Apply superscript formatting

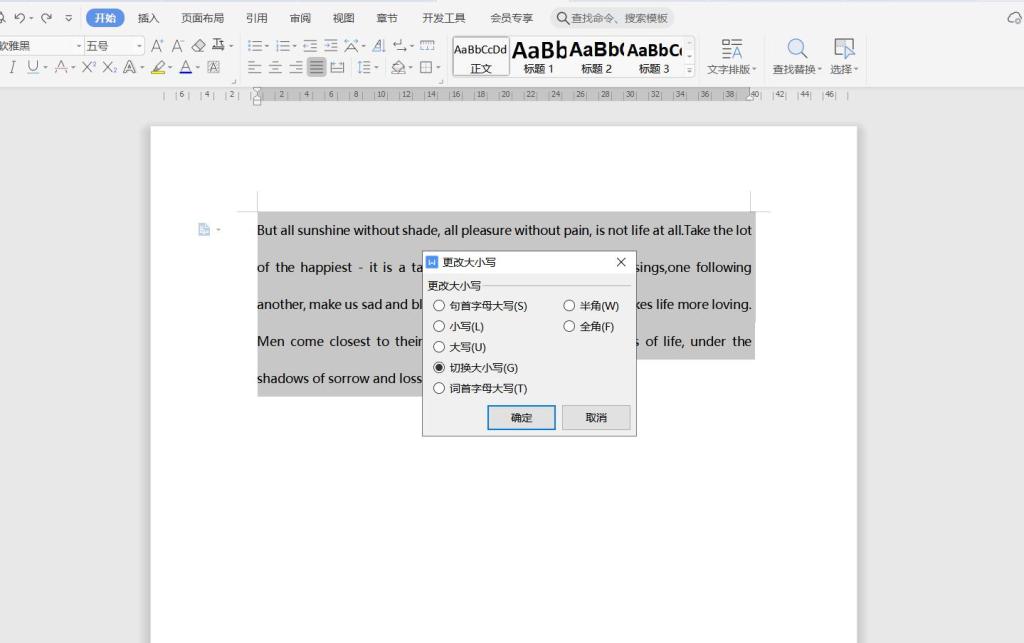[88, 67]
